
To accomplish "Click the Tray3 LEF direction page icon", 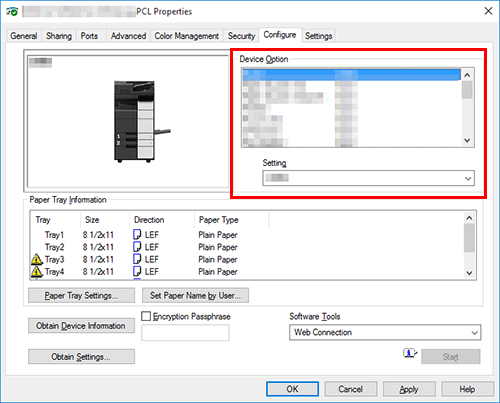I will [x=137, y=259].
